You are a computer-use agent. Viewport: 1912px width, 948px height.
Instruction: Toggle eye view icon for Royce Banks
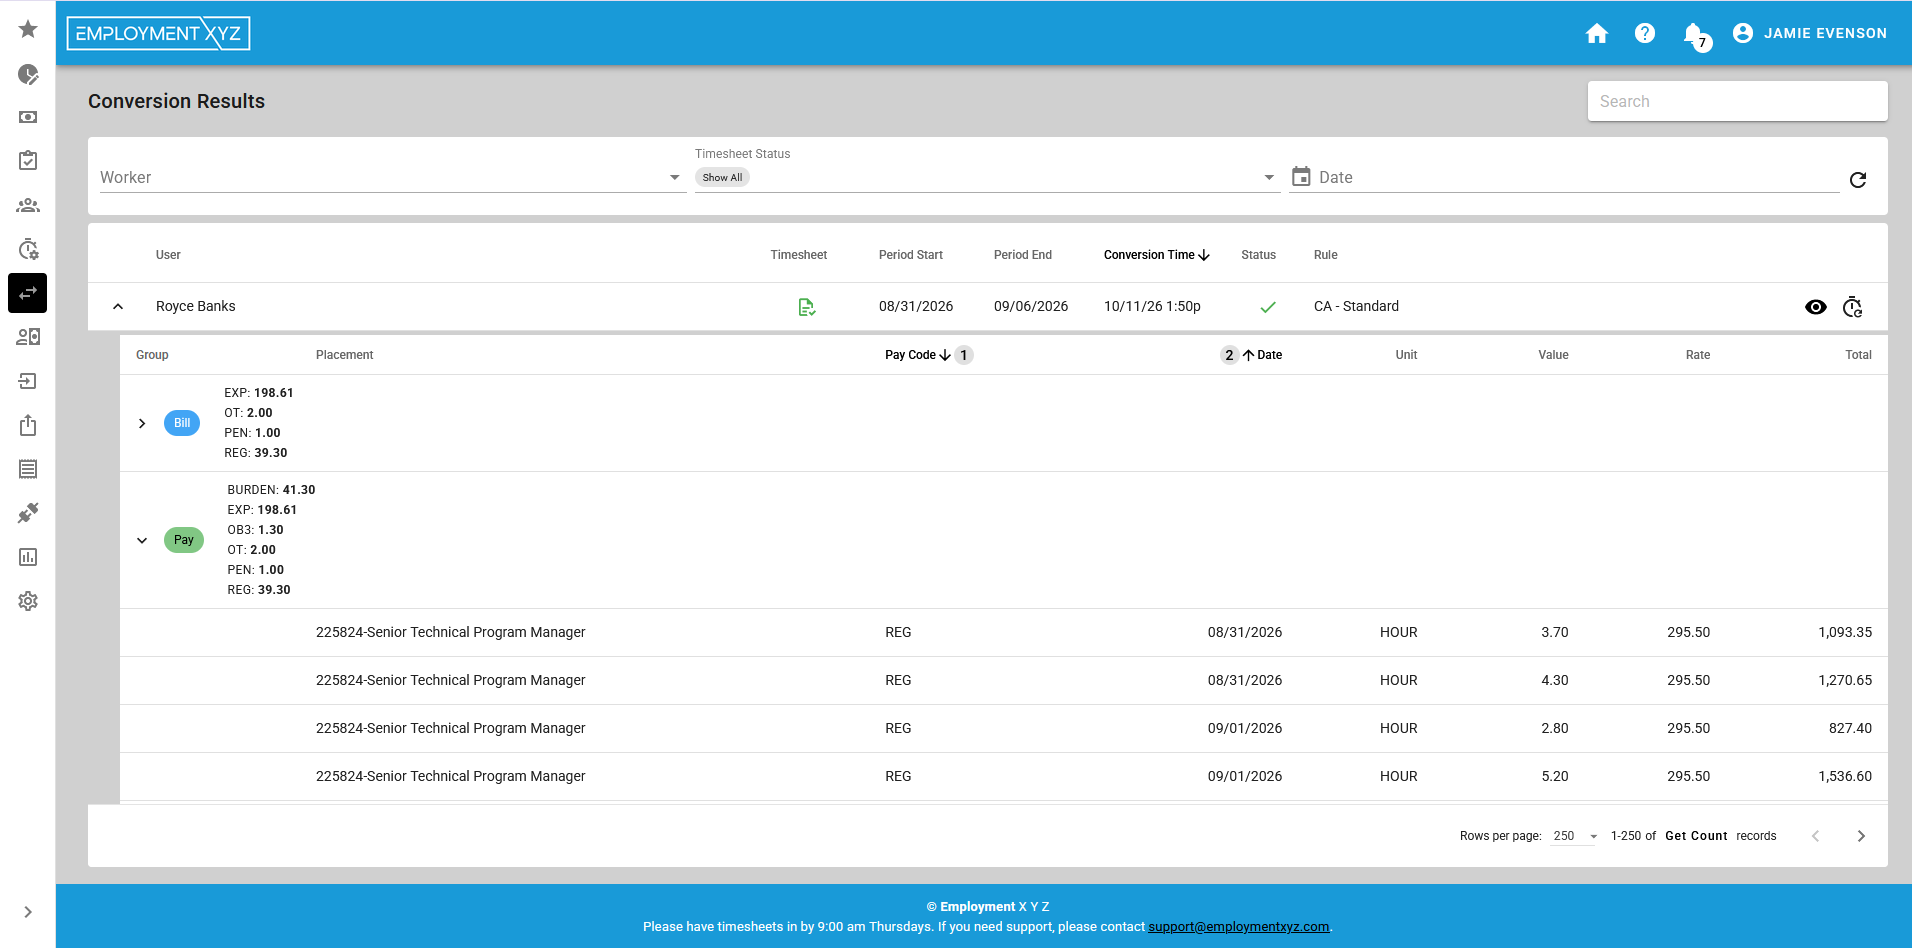[x=1816, y=307]
